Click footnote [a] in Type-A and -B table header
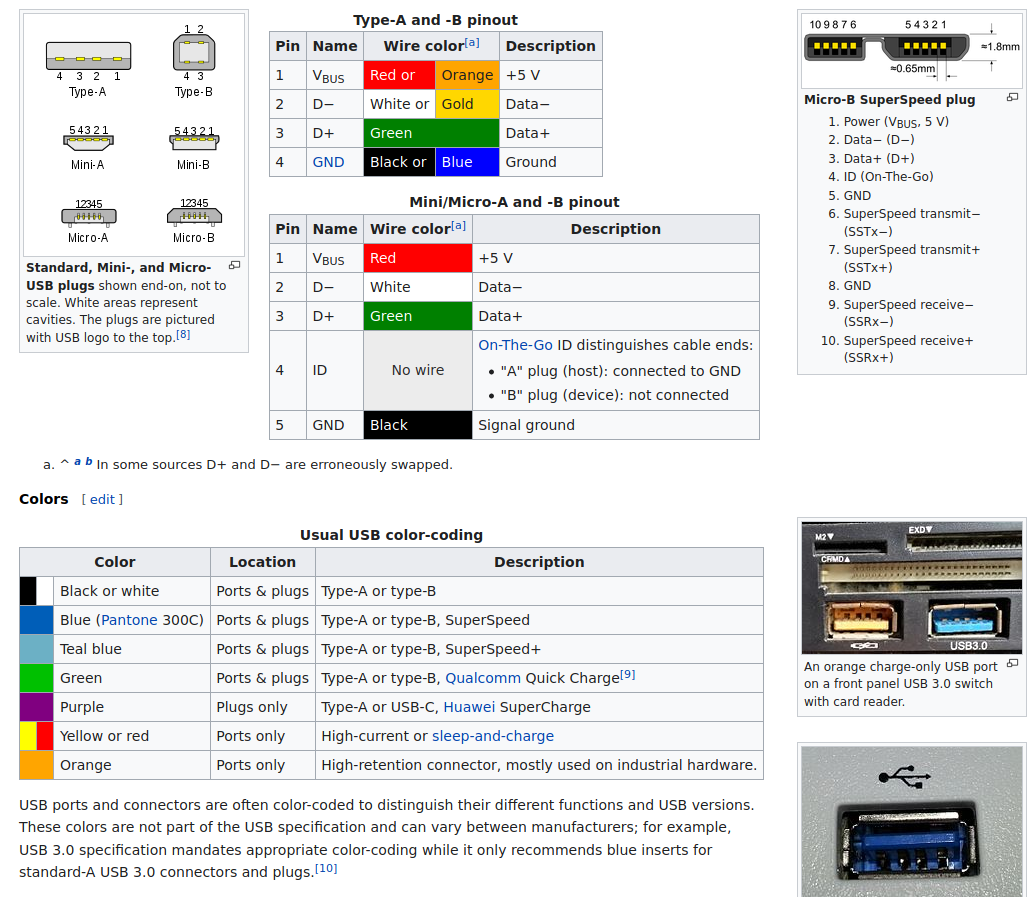This screenshot has height=897, width=1030. 472,43
